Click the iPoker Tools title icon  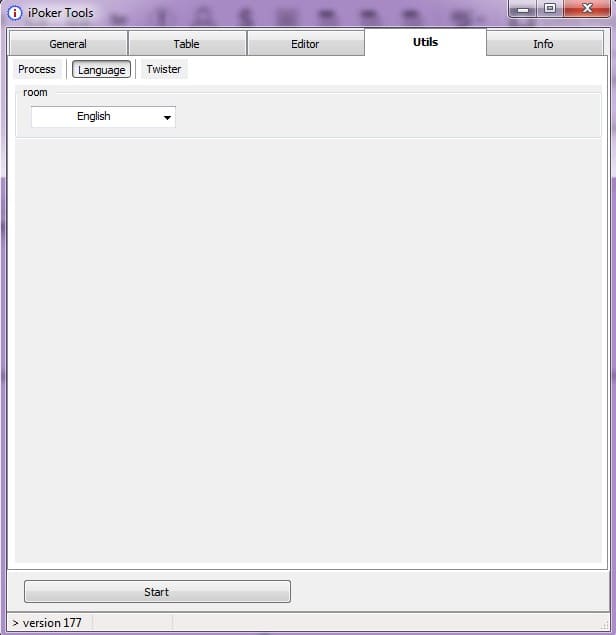(x=15, y=13)
